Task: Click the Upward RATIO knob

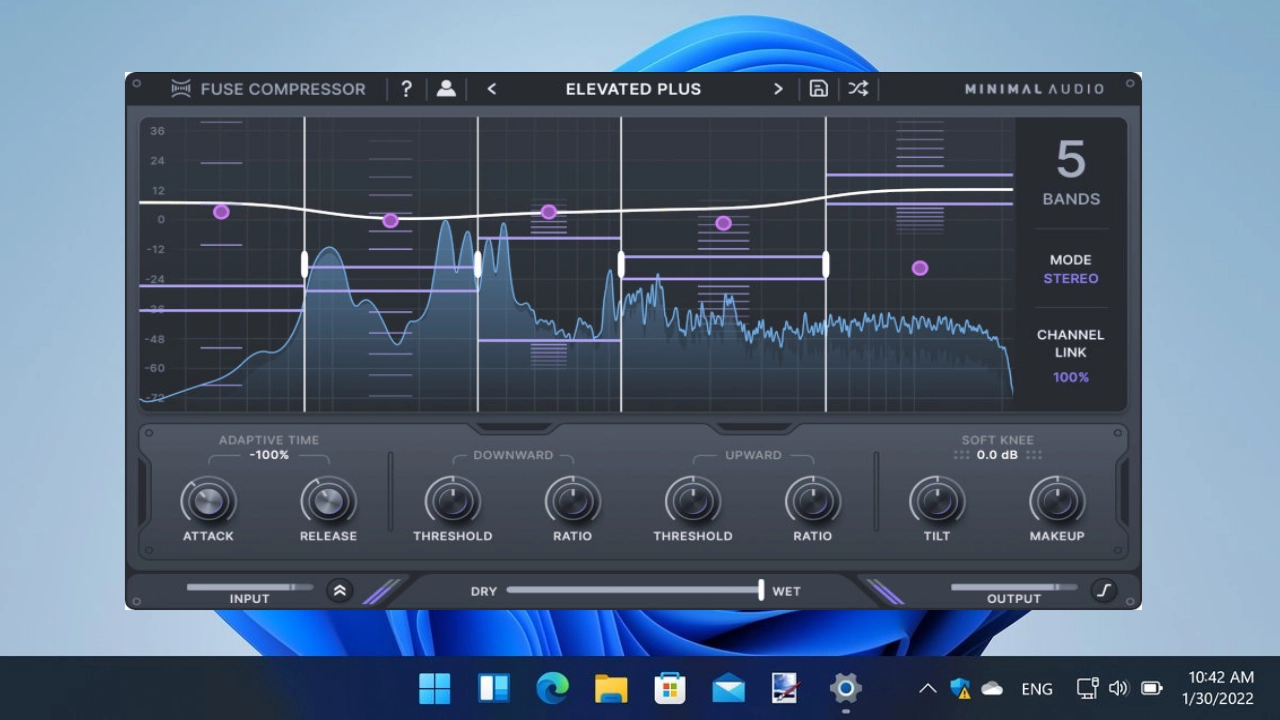Action: coord(813,501)
